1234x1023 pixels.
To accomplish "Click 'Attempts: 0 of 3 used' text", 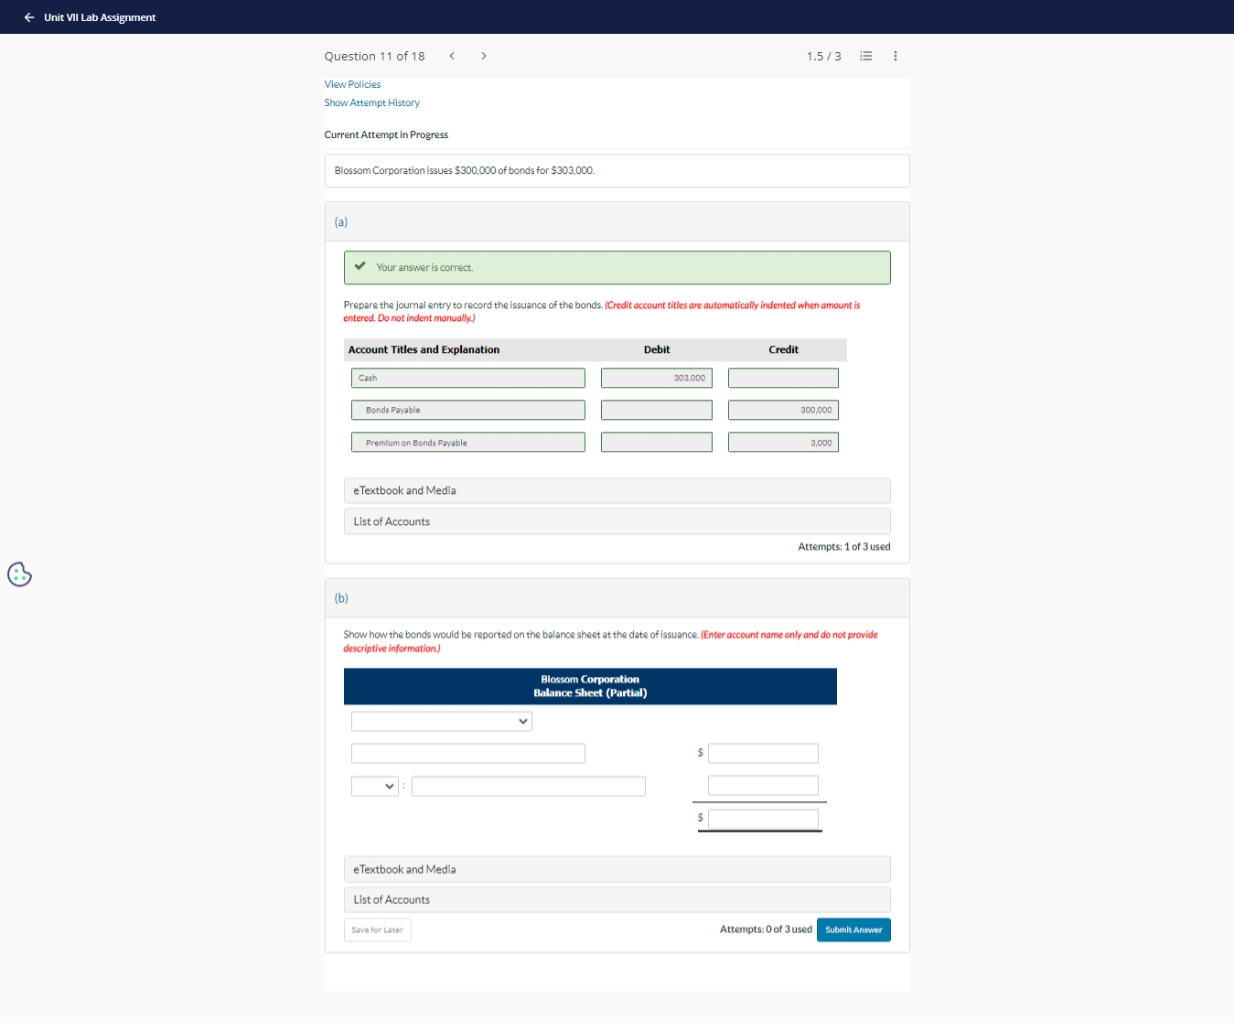I will click(766, 930).
